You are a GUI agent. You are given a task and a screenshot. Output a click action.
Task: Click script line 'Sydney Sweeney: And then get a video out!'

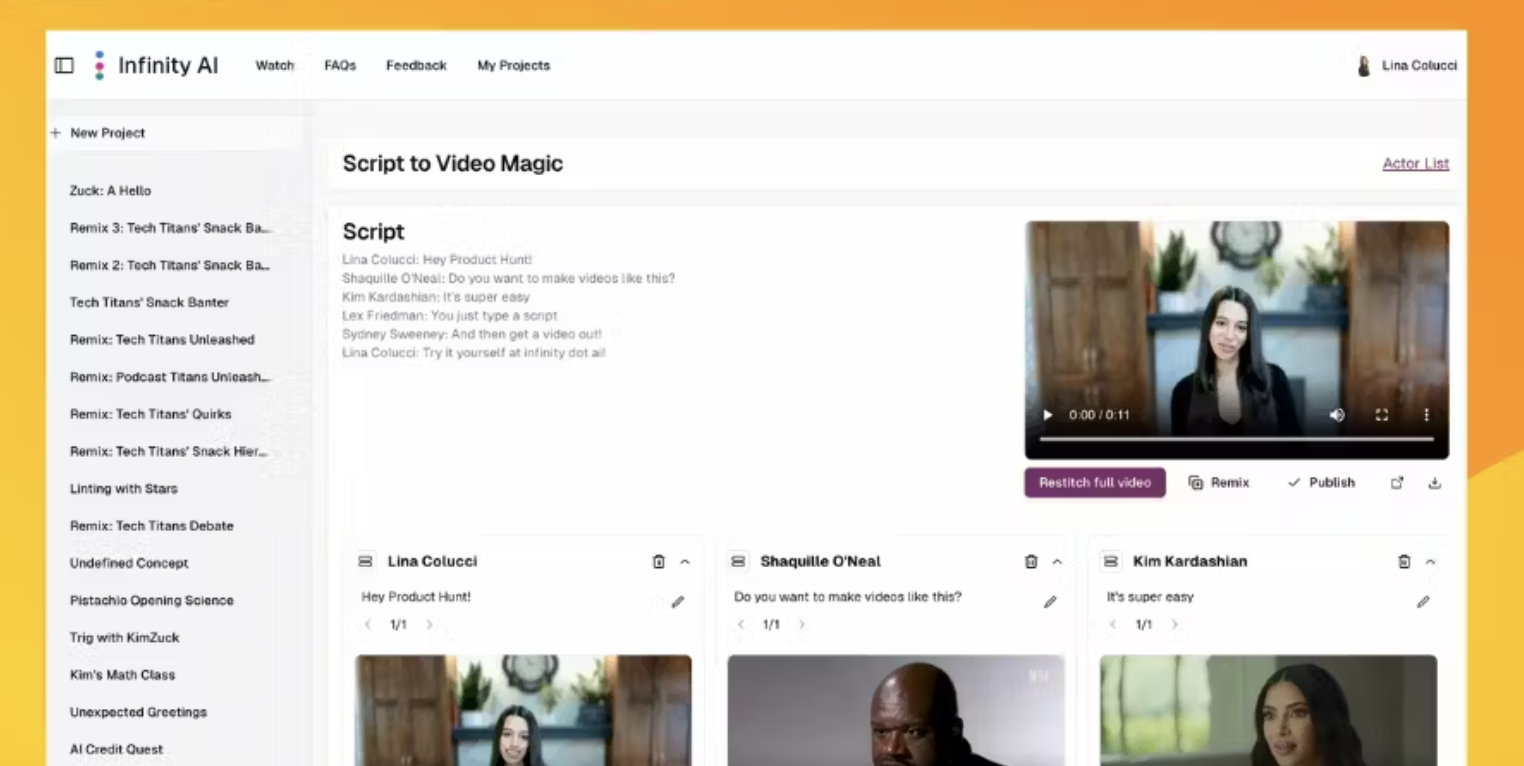click(472, 334)
